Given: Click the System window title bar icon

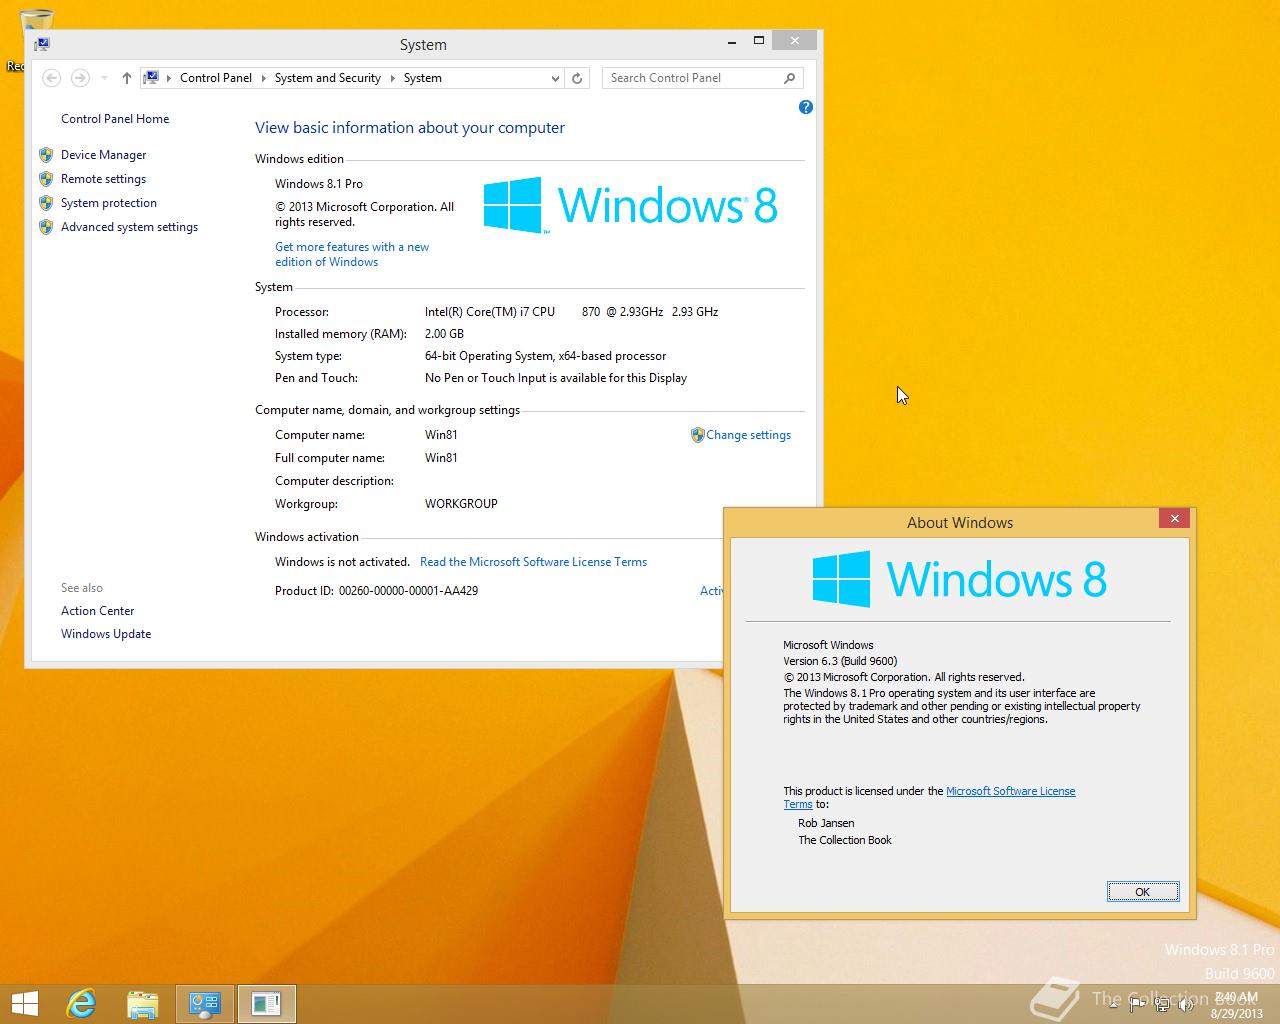Looking at the screenshot, I should coord(42,44).
